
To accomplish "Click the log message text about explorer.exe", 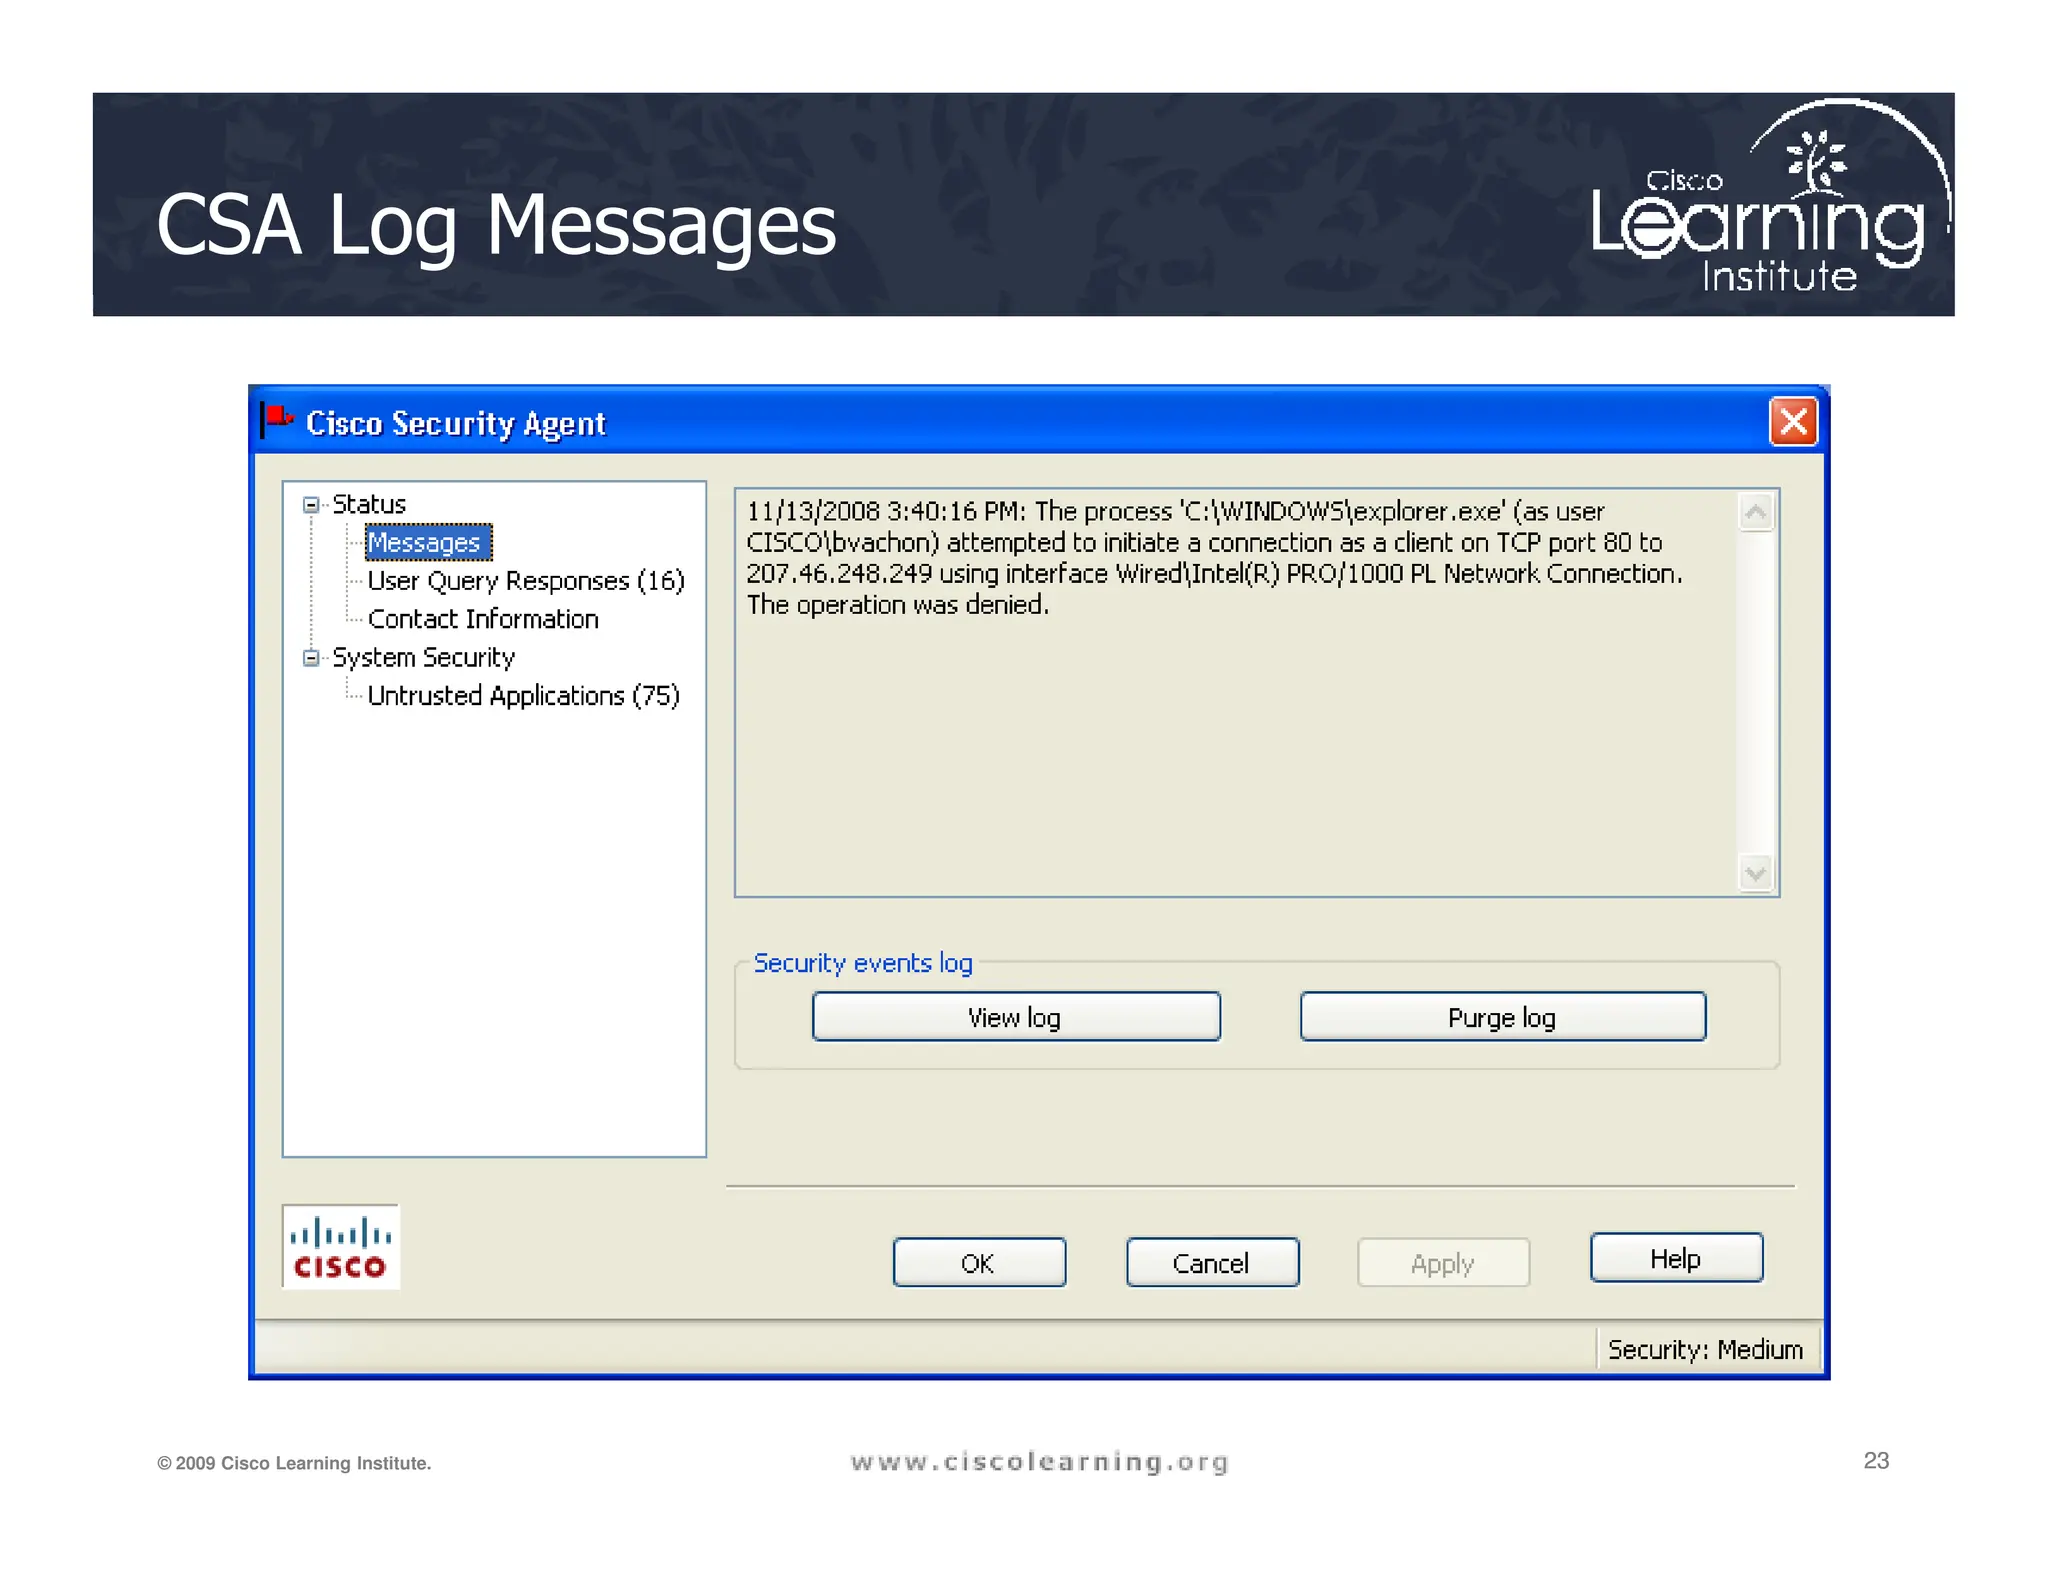I will pos(1215,558).
